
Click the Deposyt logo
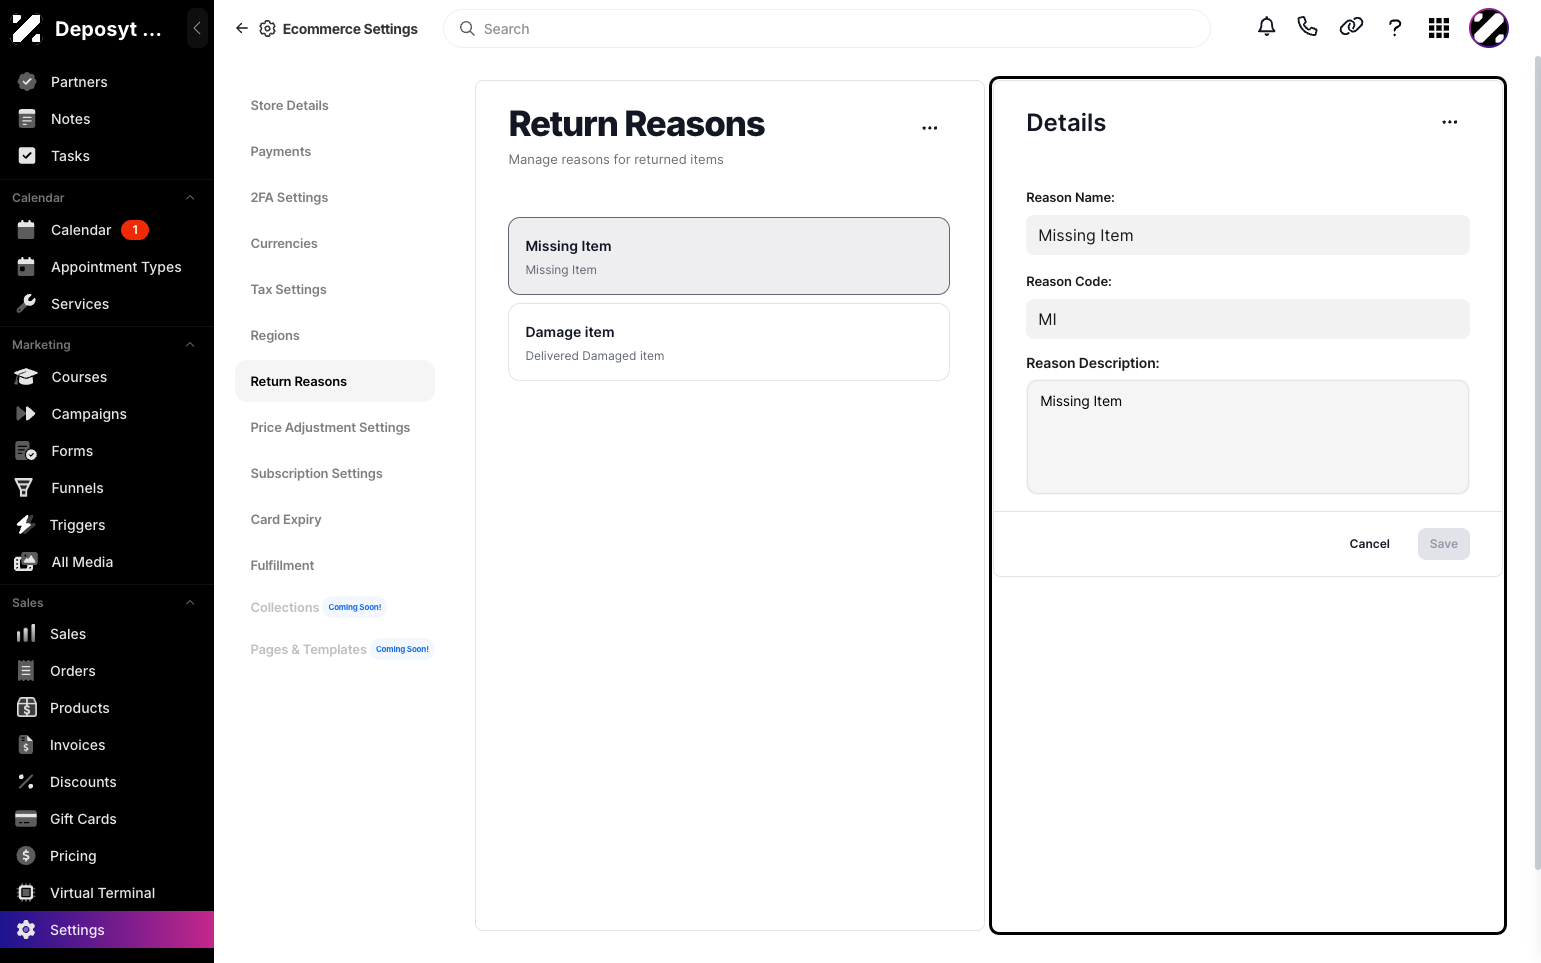(27, 29)
